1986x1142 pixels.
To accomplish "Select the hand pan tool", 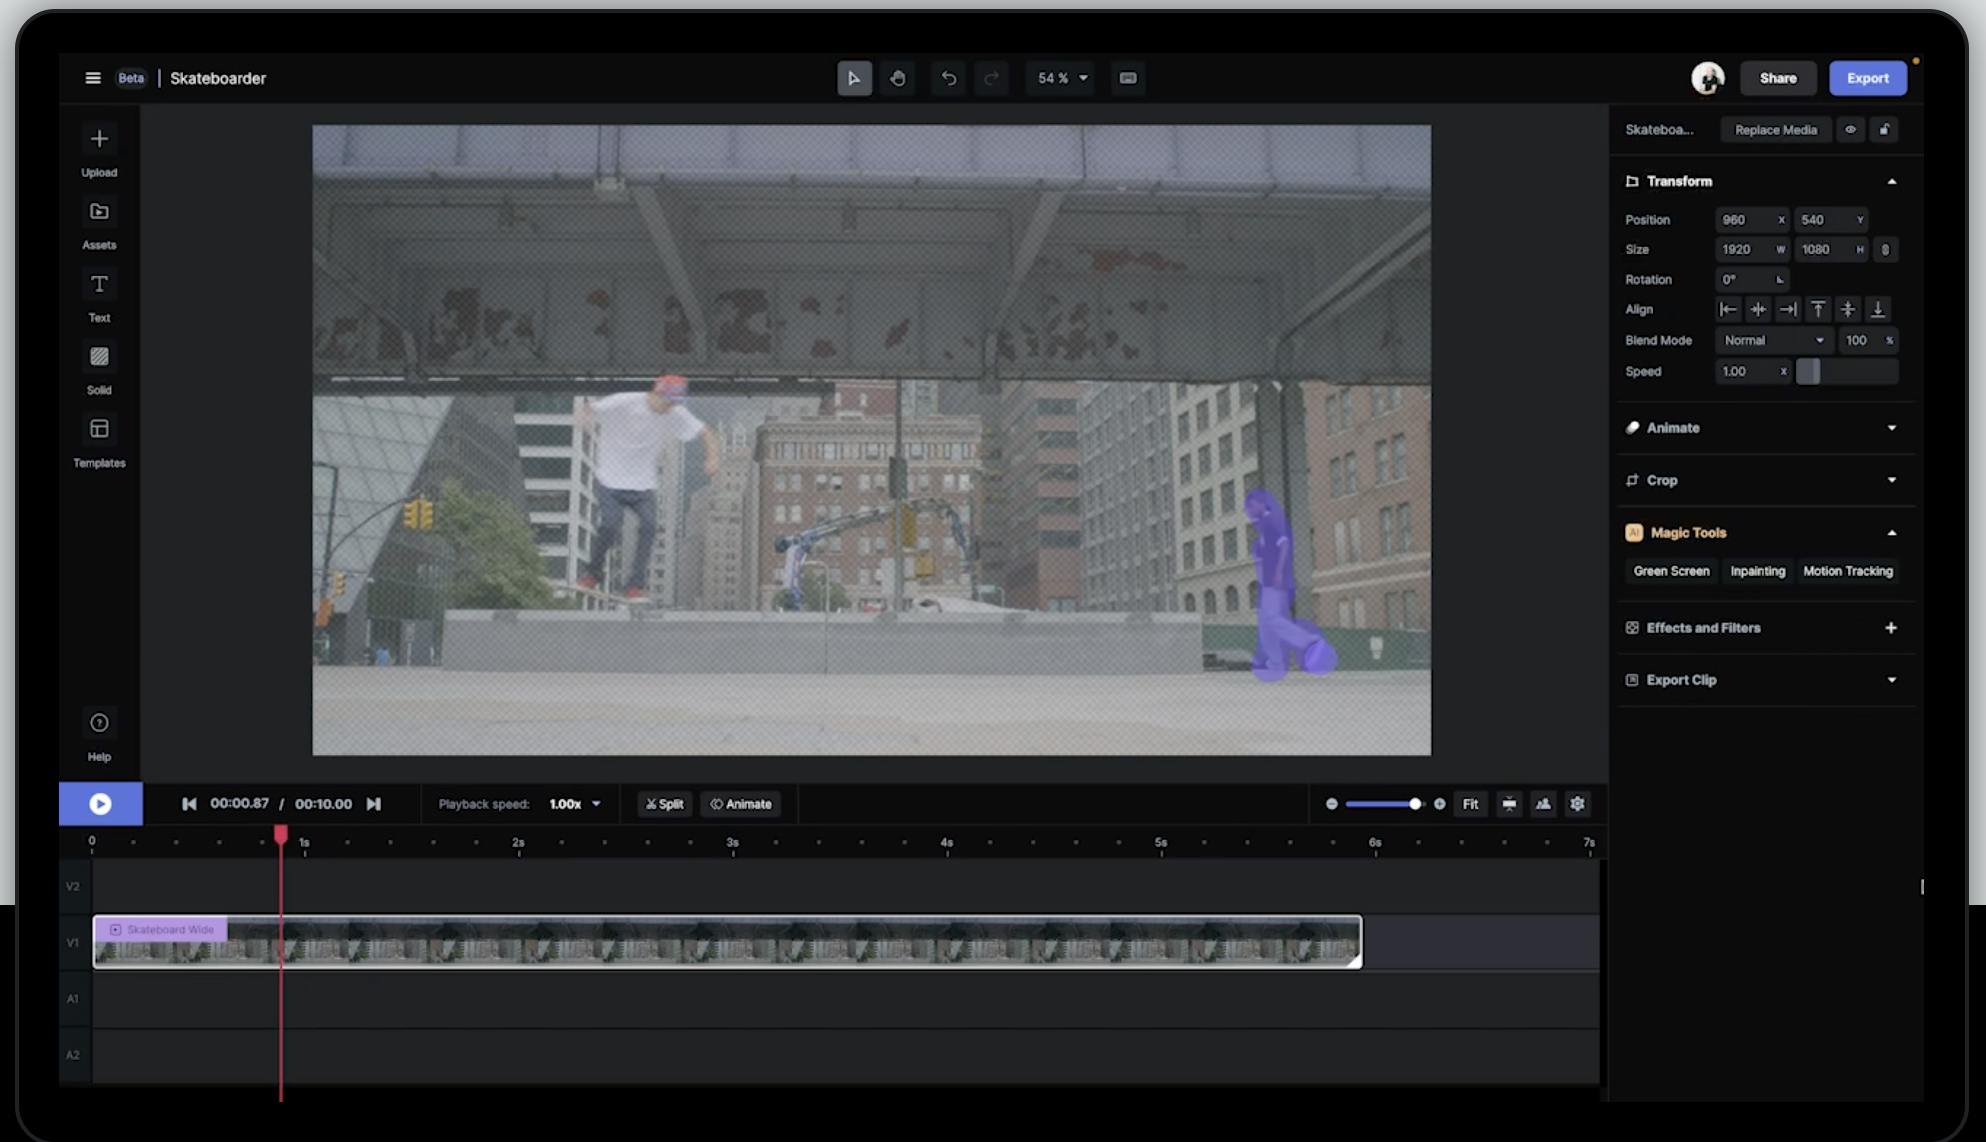I will pyautogui.click(x=897, y=78).
